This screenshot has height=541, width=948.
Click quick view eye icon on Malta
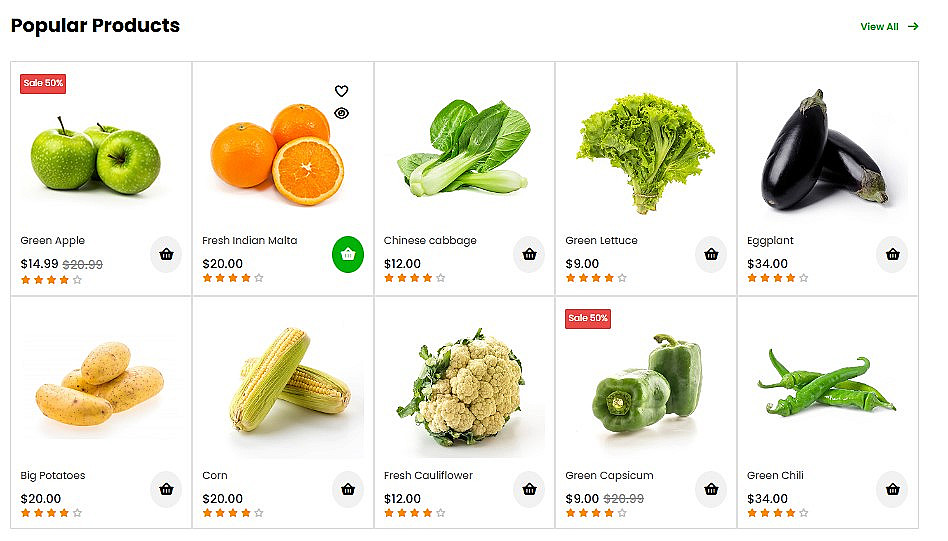(342, 113)
